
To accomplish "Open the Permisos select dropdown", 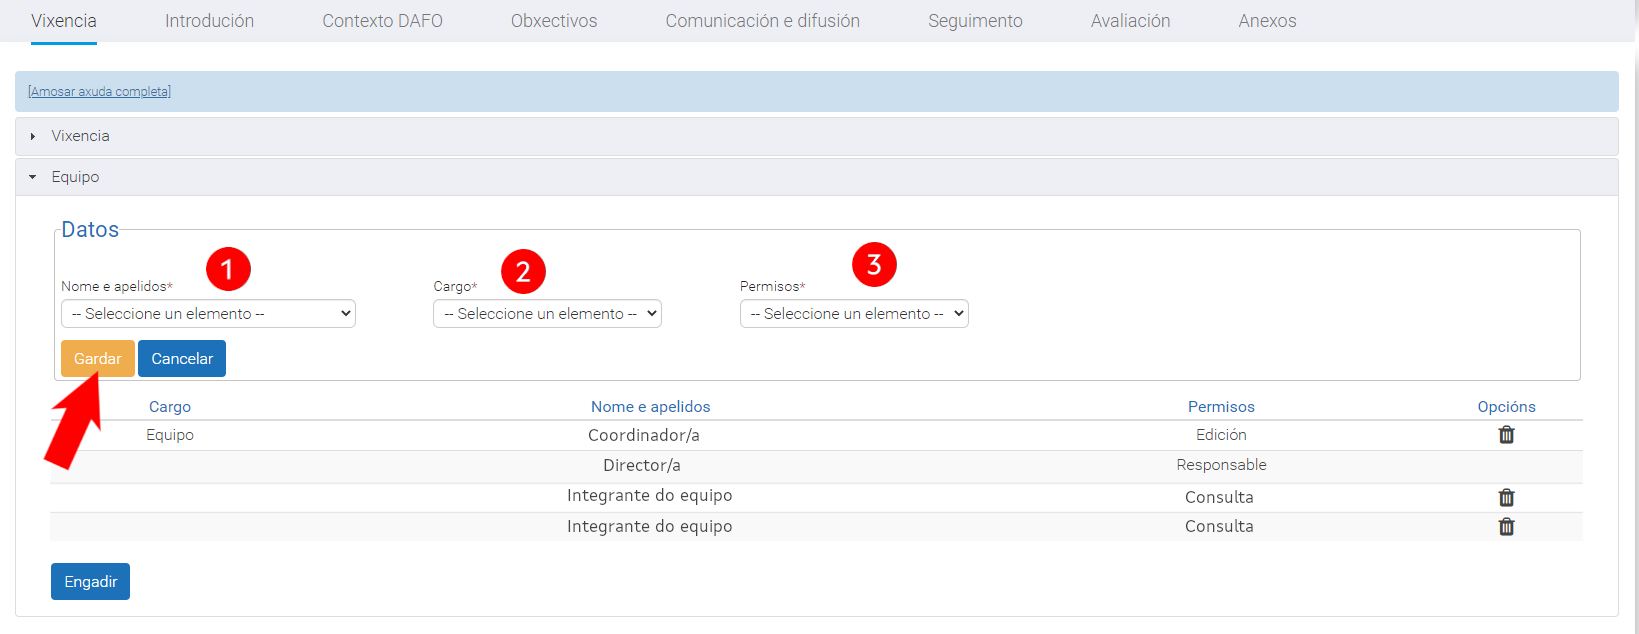I will click(854, 314).
